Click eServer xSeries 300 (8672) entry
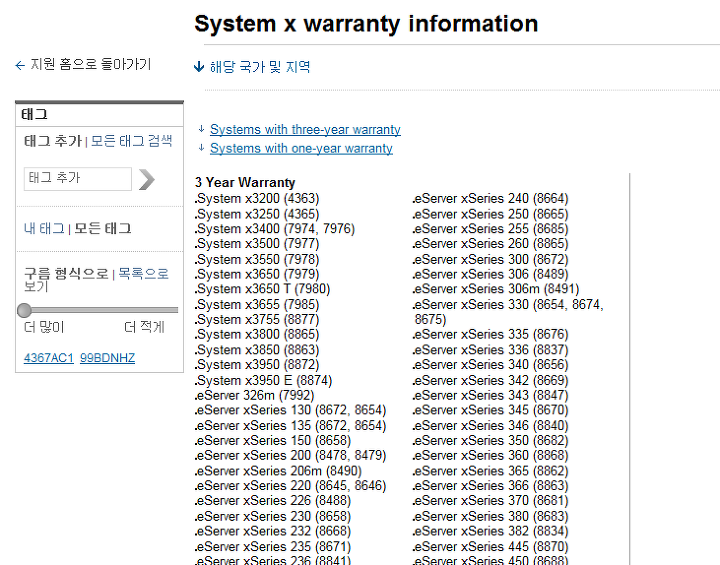 [490, 260]
